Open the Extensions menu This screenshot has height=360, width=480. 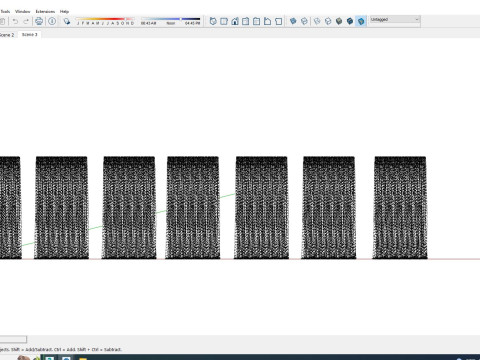45,11
